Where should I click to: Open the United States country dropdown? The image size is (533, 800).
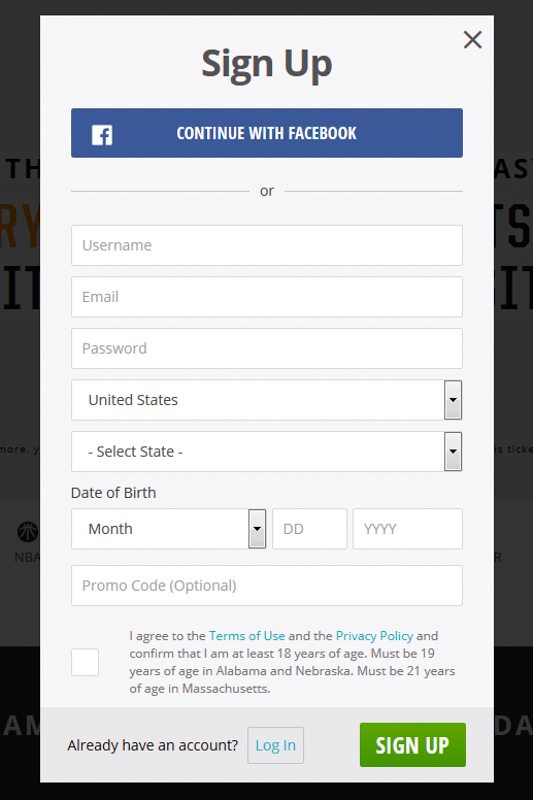click(267, 400)
